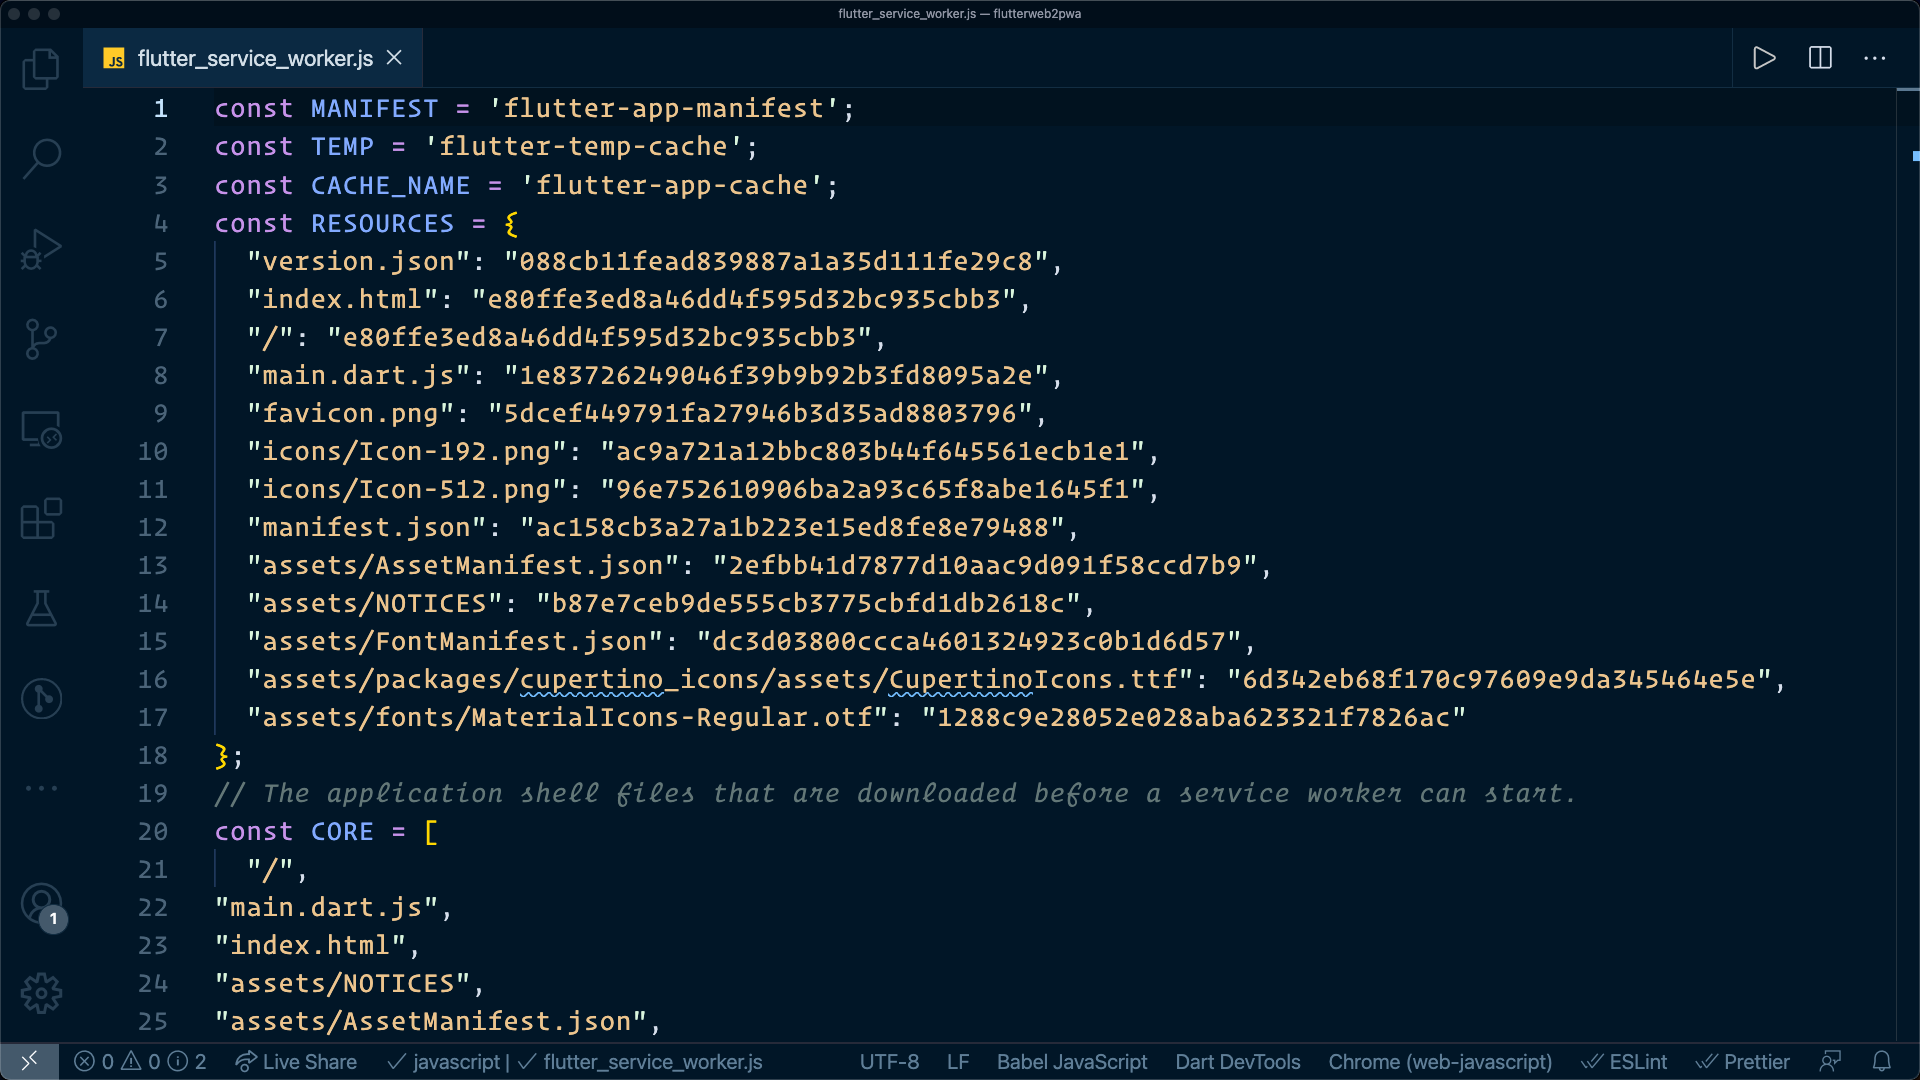Open the notifications bell in status bar
The width and height of the screenshot is (1920, 1080).
point(1881,1061)
